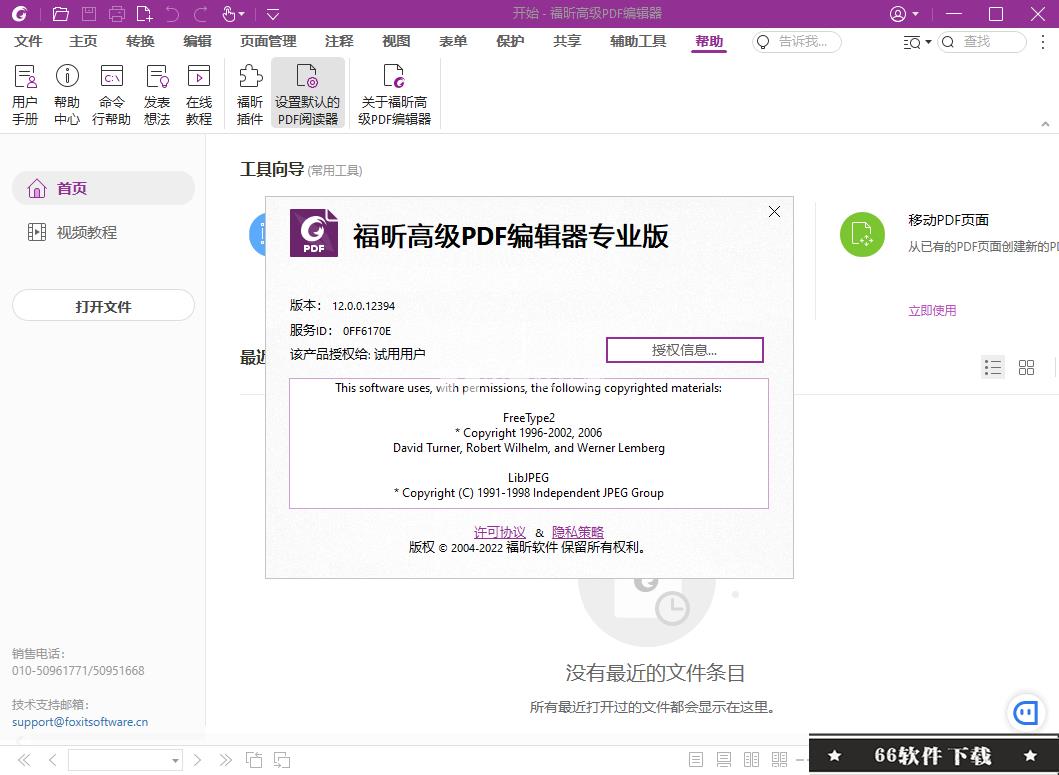The image size is (1059, 775).
Task: Click the next view icon in status bar
Action: [282, 760]
